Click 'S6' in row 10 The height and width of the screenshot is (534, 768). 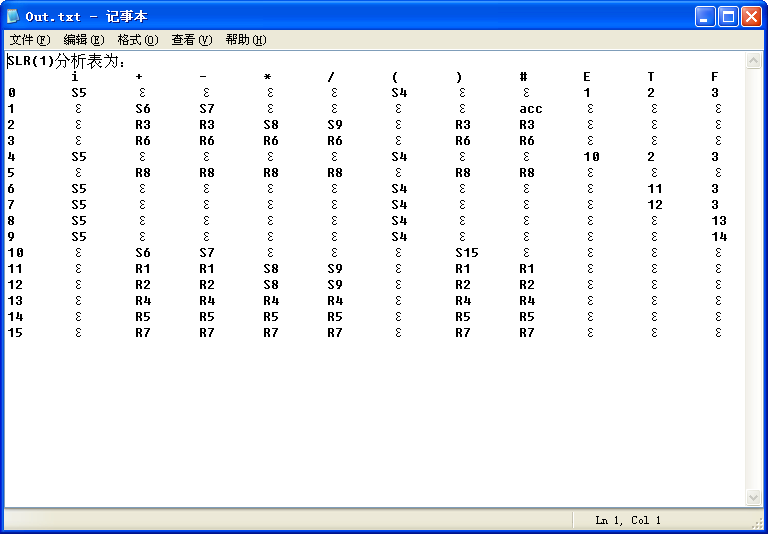point(143,253)
